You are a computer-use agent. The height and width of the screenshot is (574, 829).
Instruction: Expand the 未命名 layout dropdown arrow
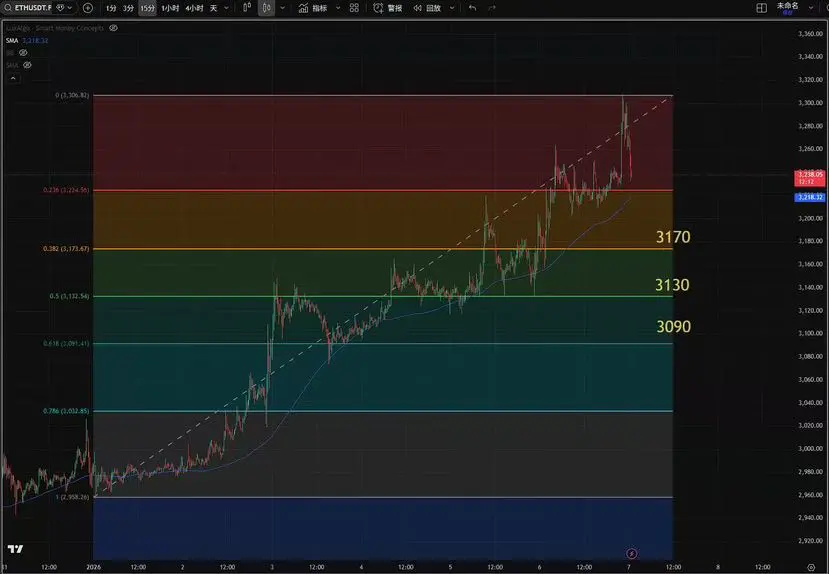811,8
